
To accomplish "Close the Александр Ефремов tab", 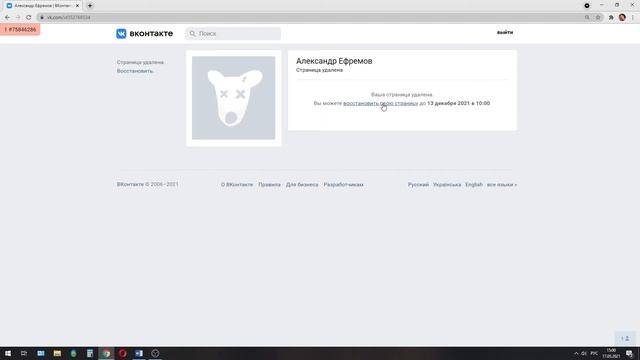I will coord(77,6).
